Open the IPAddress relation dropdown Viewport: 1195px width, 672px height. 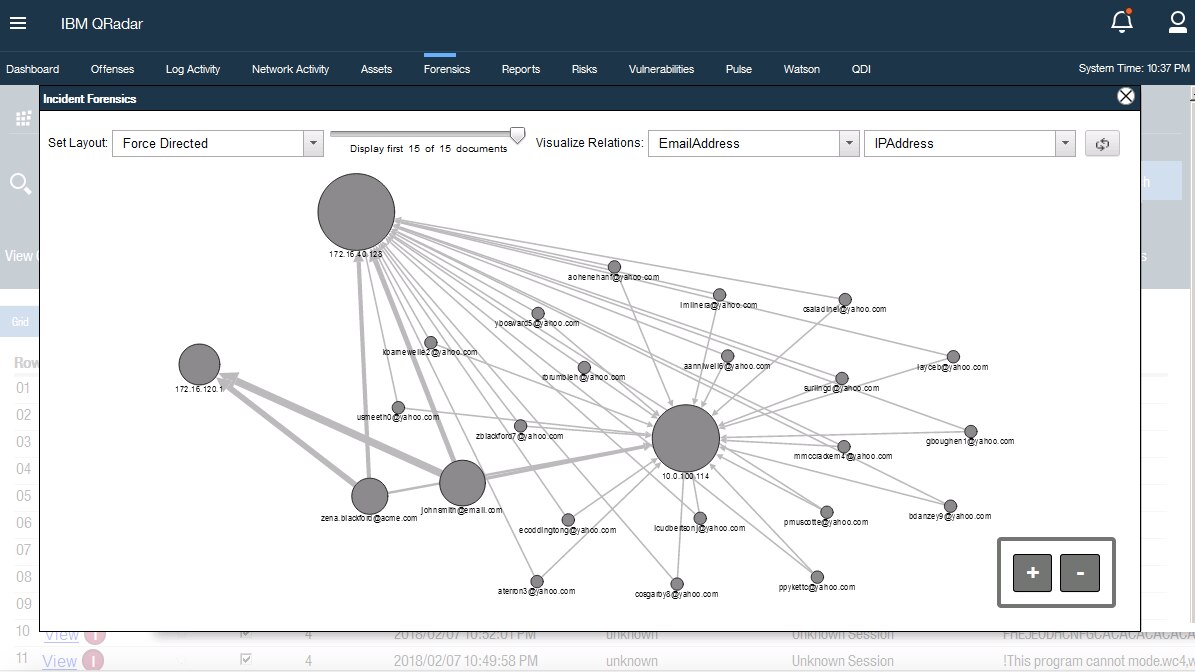(x=969, y=143)
